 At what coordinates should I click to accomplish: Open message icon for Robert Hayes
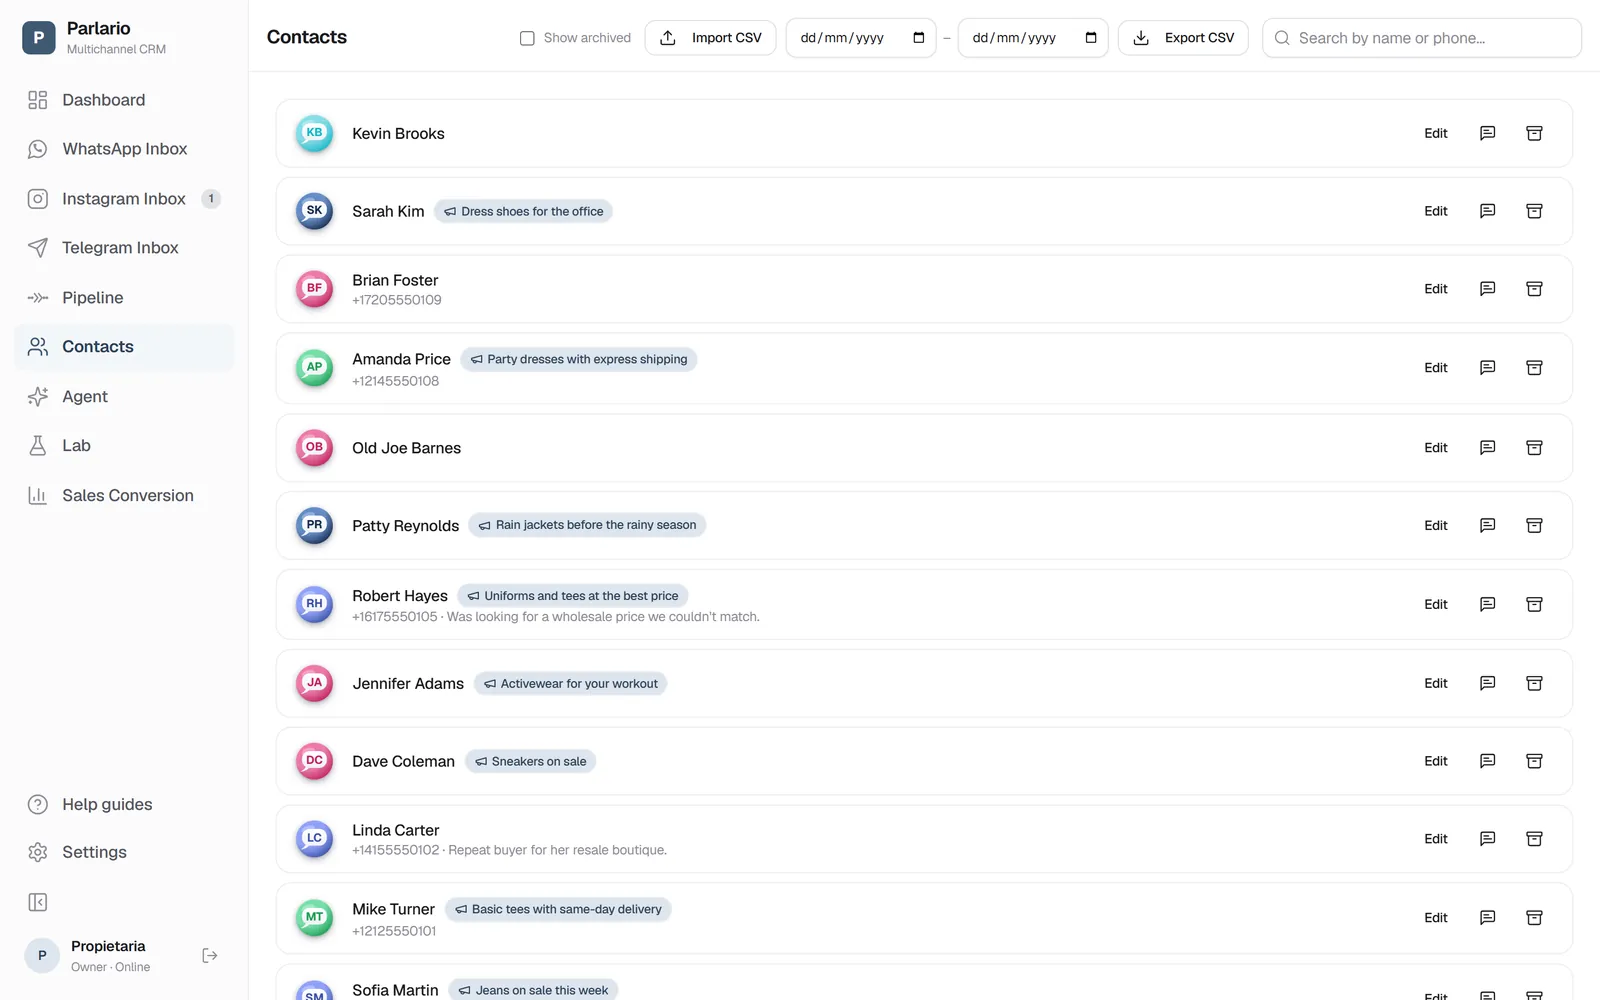(1487, 604)
